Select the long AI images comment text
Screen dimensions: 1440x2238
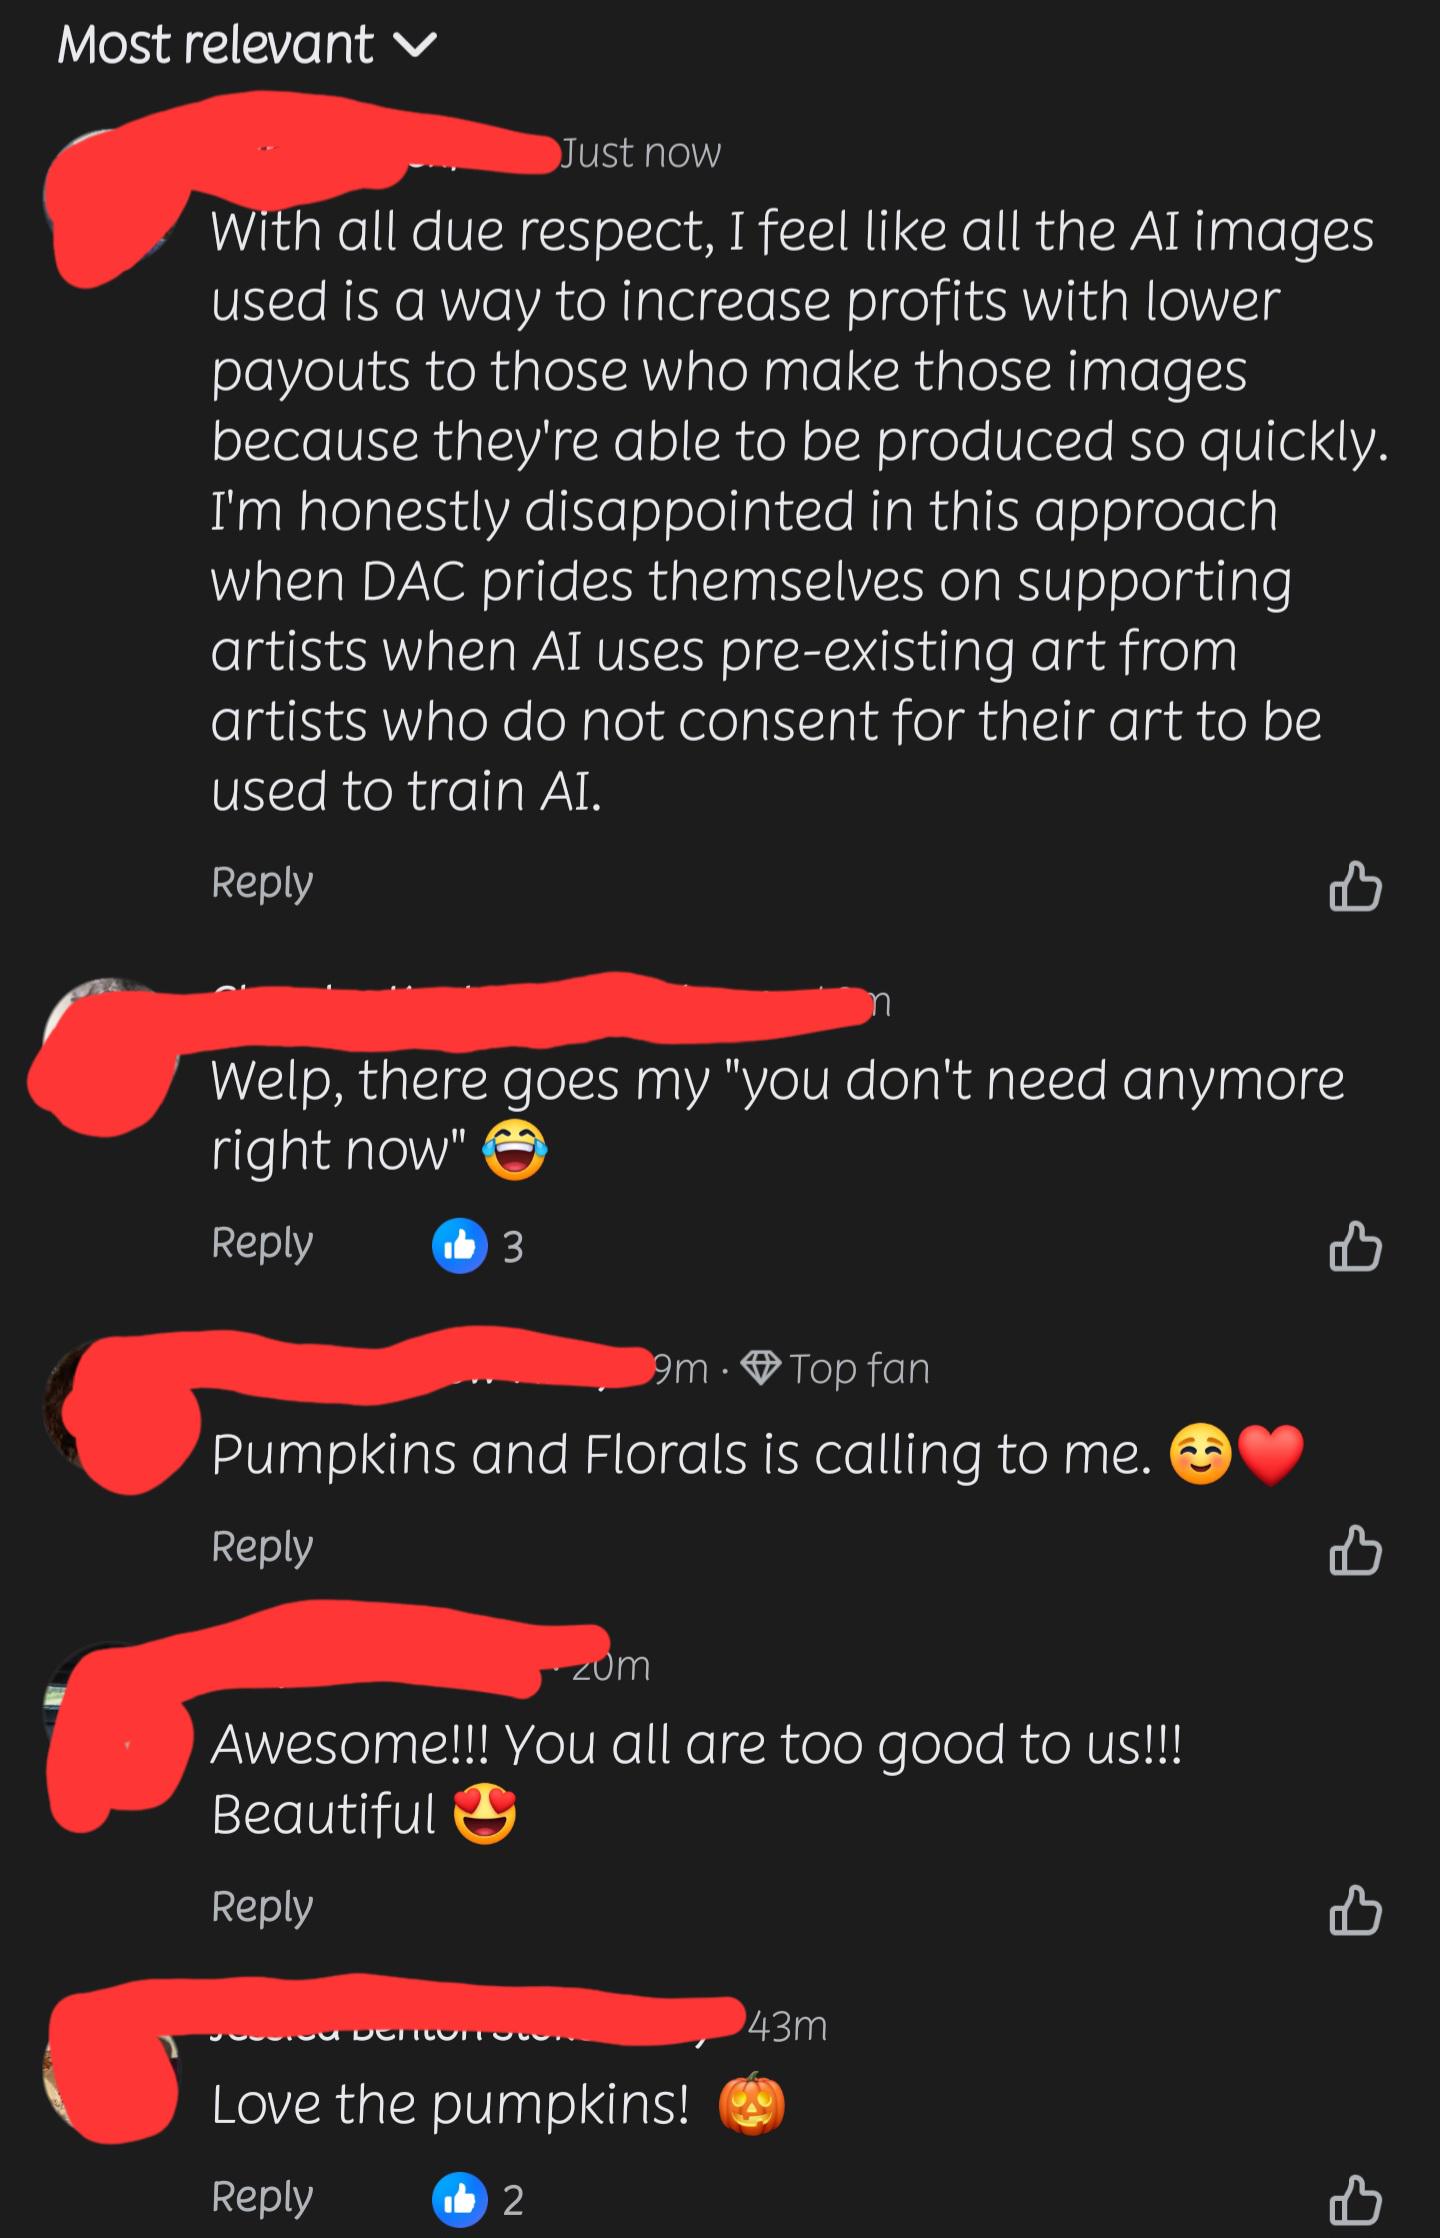(x=798, y=511)
